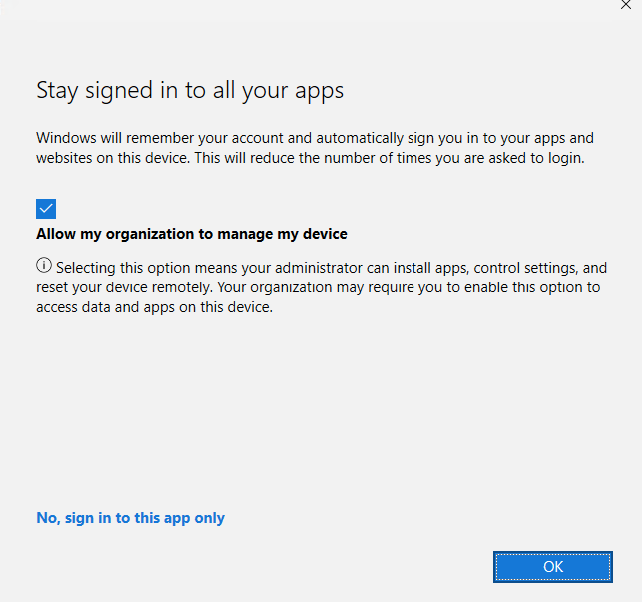Click the 'websites on this device' text line
The image size is (642, 602).
pyautogui.click(x=310, y=158)
